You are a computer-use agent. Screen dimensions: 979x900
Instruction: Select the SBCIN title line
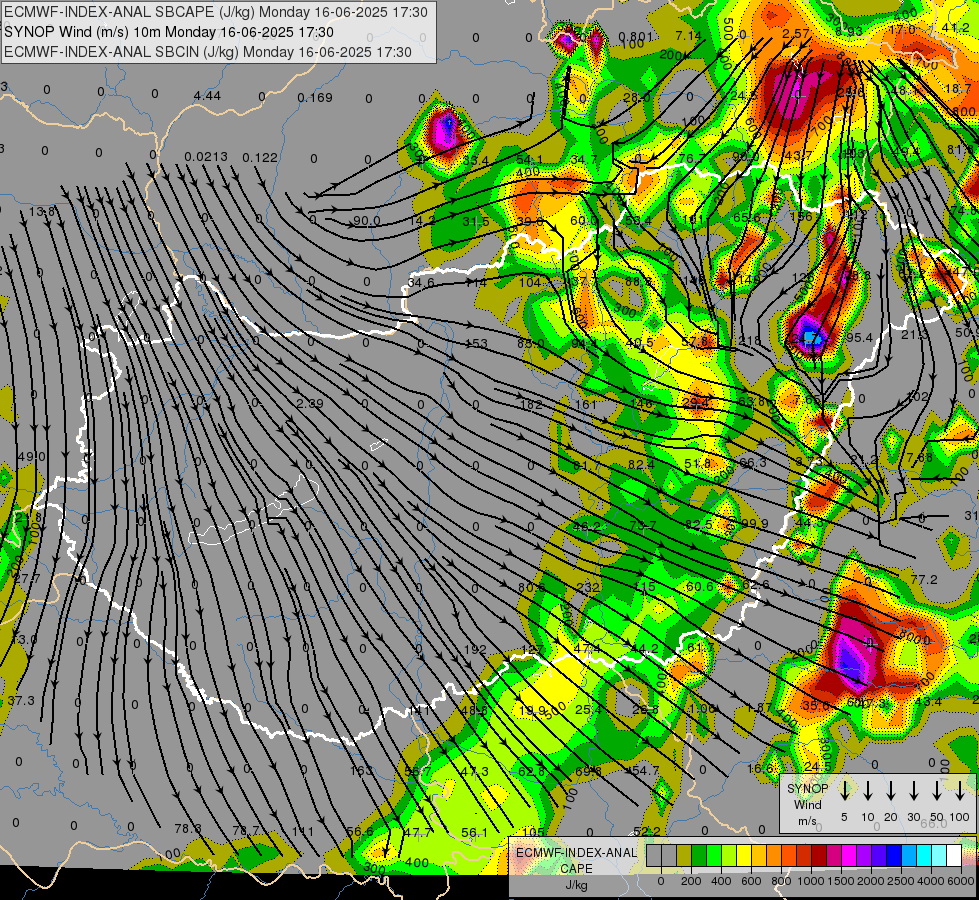(208, 52)
